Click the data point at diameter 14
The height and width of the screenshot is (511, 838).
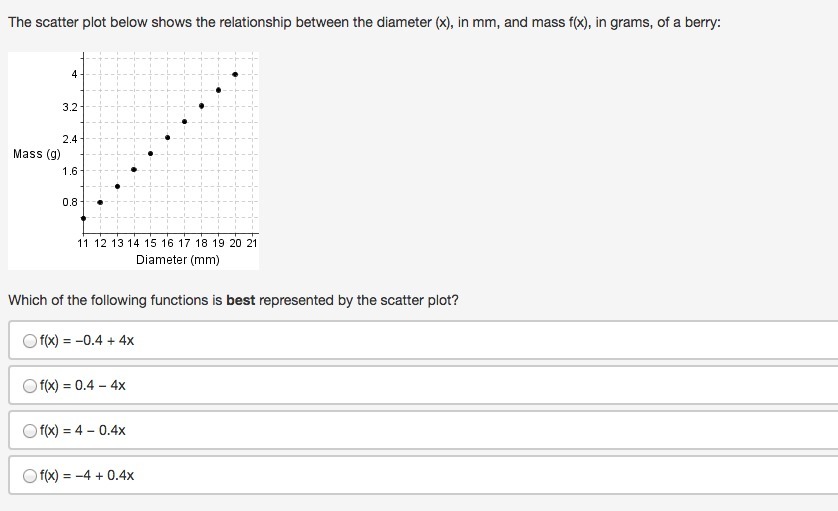(x=134, y=169)
